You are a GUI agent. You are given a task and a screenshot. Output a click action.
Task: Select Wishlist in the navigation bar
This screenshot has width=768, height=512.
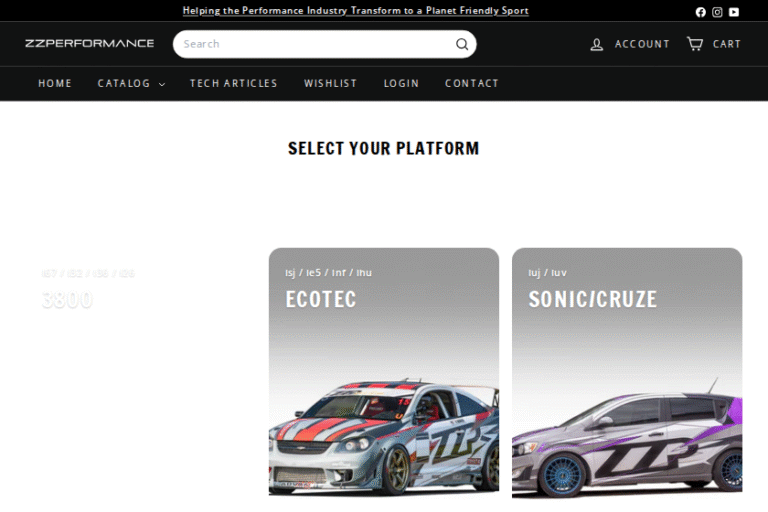click(330, 83)
